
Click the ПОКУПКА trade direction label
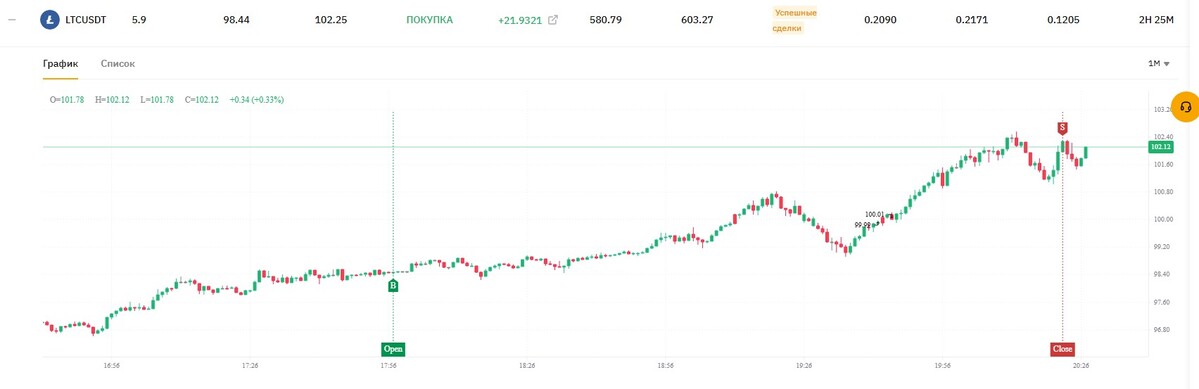[429, 20]
